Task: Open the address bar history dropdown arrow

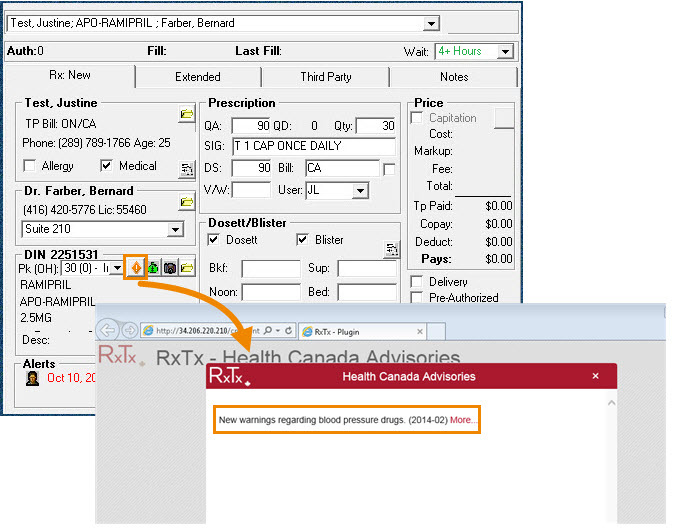Action: [x=278, y=331]
